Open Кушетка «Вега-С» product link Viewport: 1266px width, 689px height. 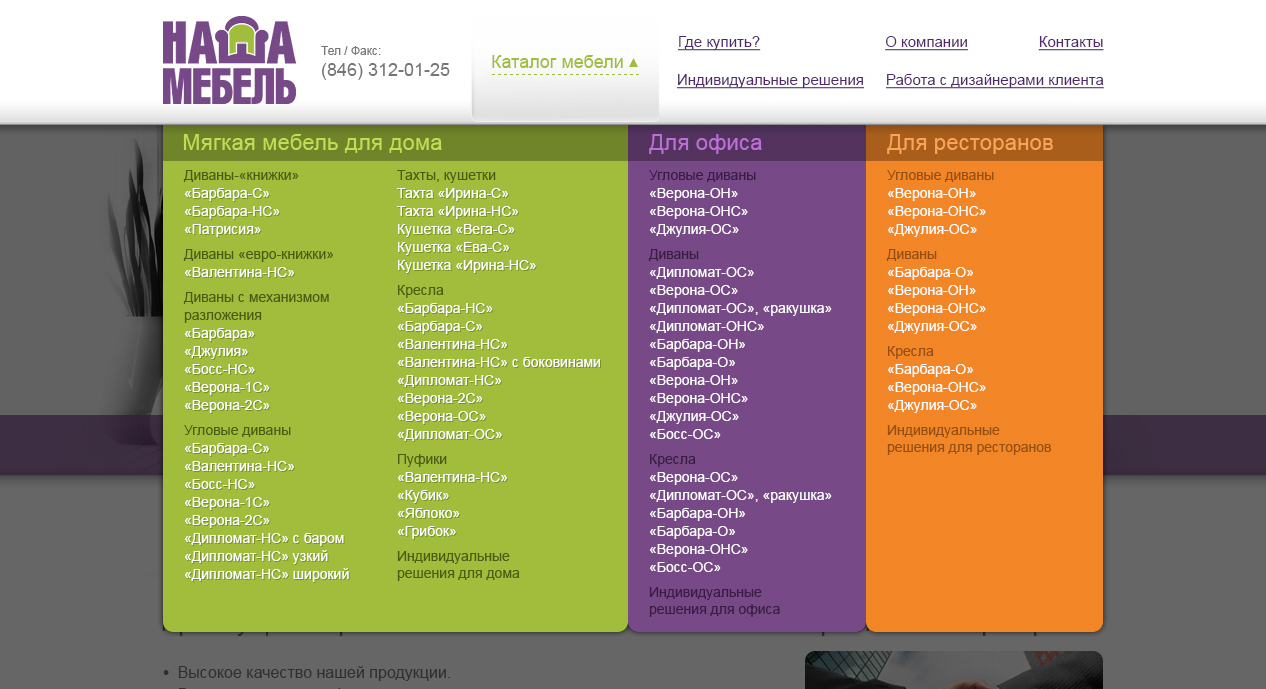tap(456, 229)
